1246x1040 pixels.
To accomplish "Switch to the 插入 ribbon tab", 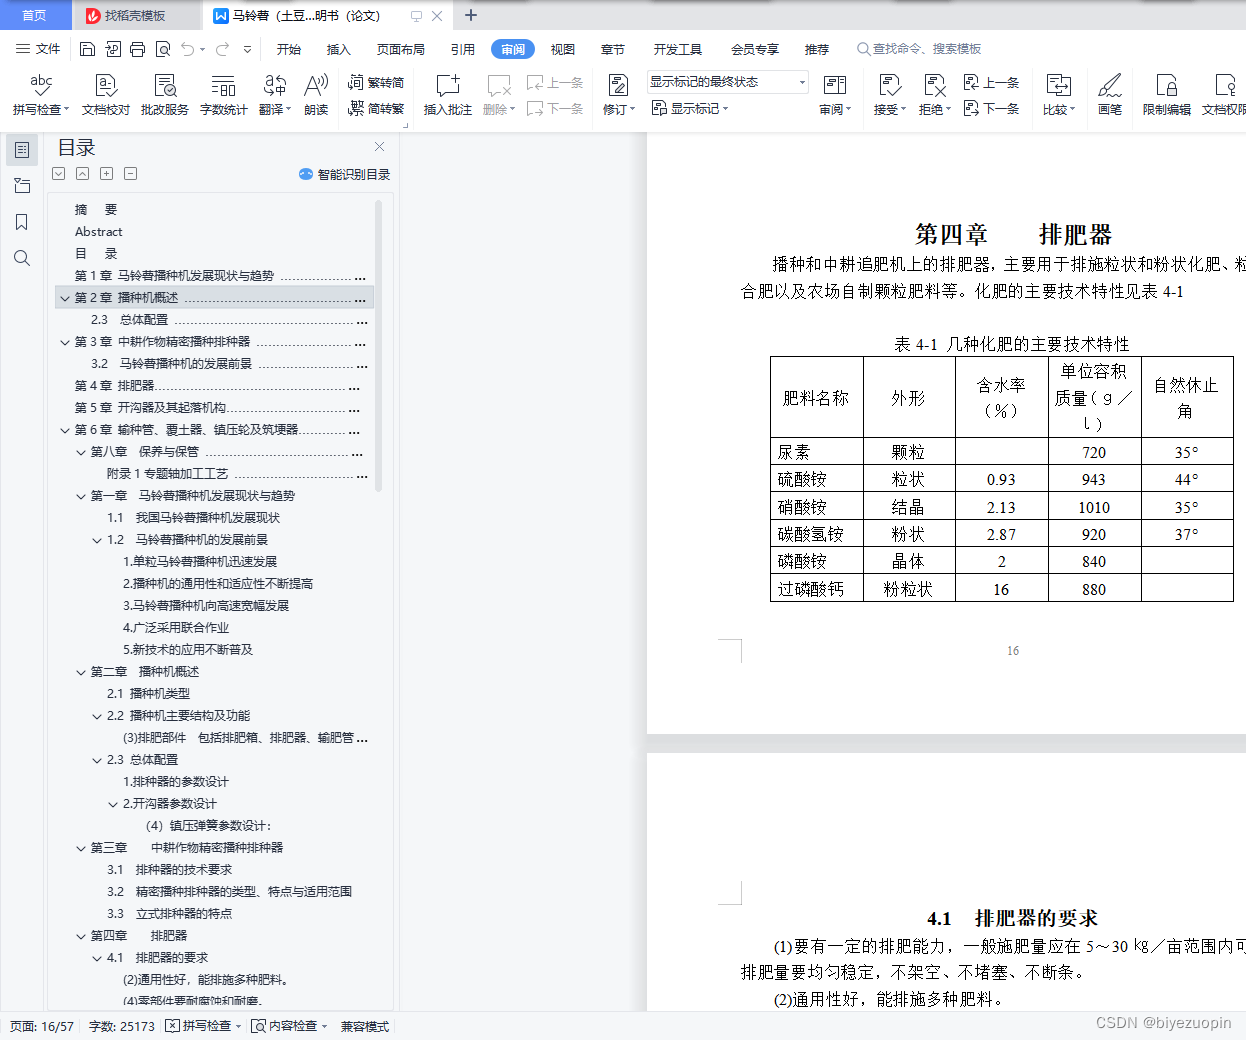I will tap(339, 49).
